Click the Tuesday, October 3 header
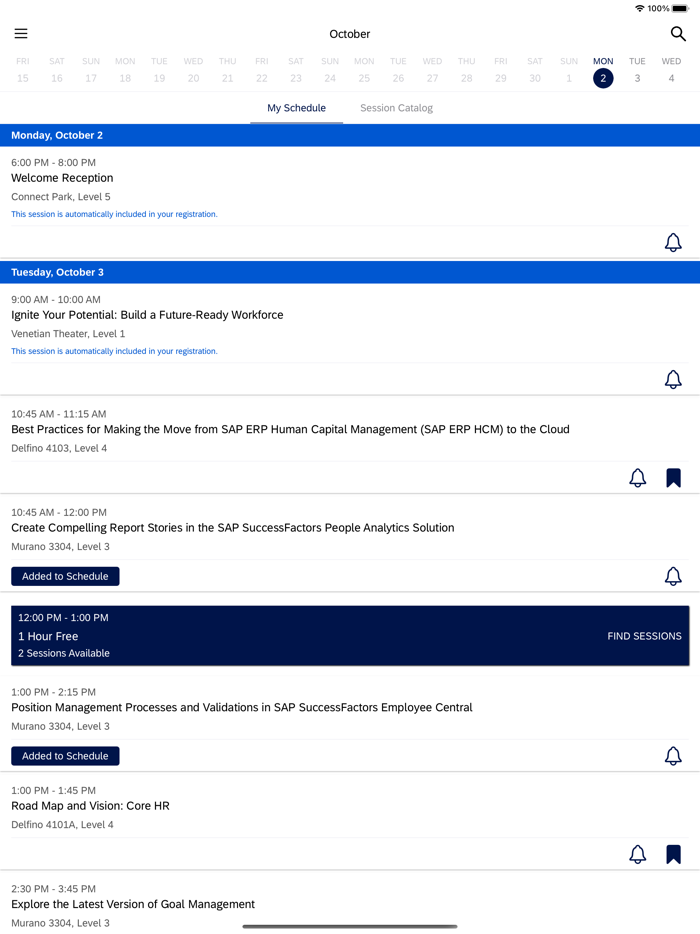The height and width of the screenshot is (934, 700). coord(350,272)
